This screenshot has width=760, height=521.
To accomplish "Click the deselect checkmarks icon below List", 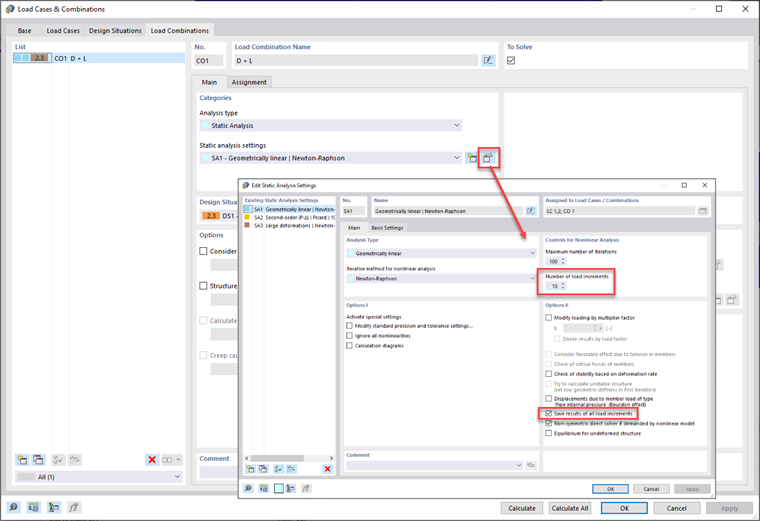I will click(75, 459).
